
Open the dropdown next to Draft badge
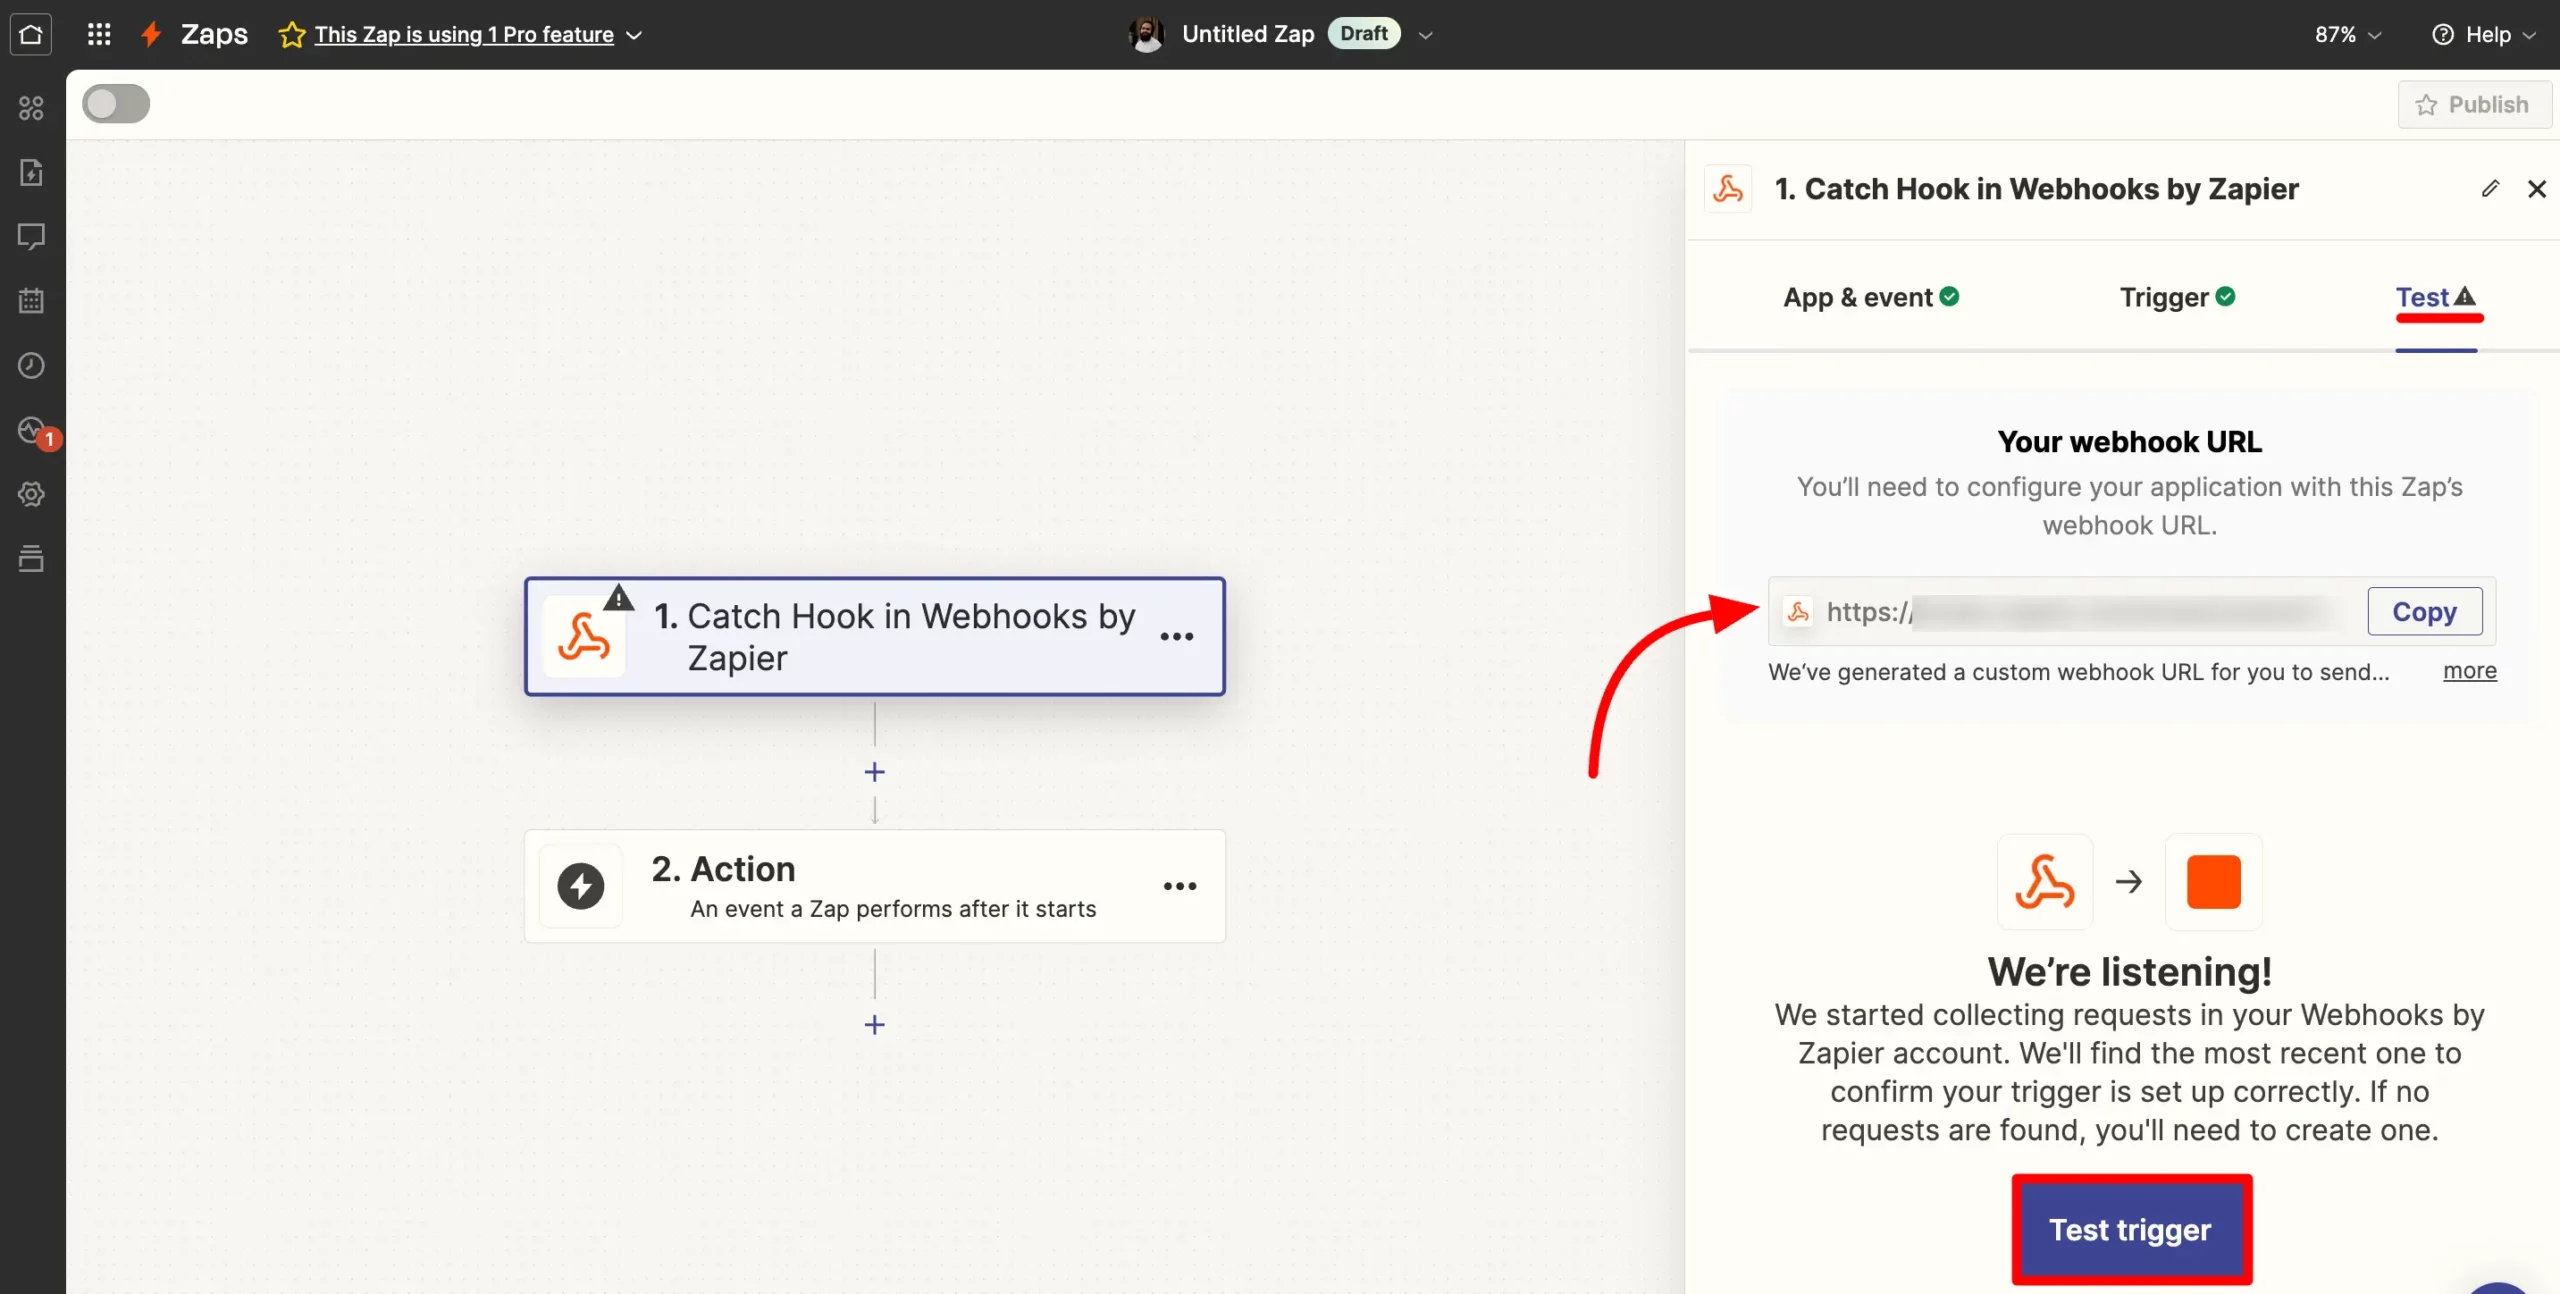point(1426,35)
